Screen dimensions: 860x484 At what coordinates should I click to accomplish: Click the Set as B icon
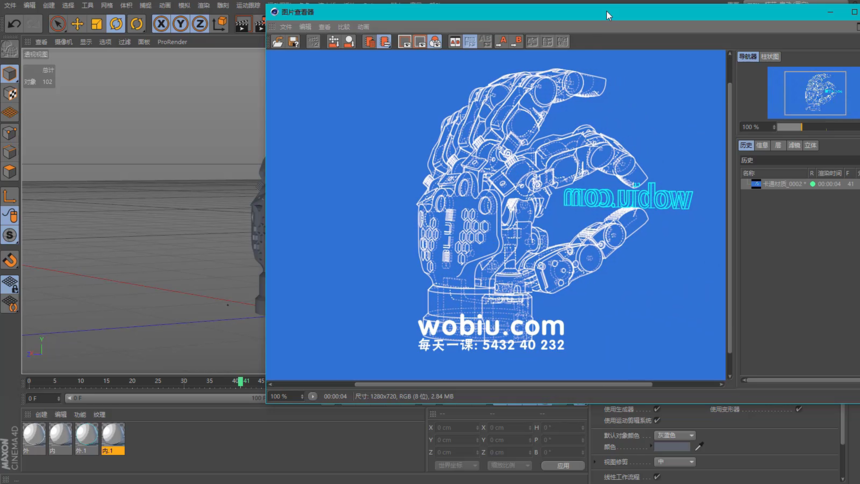[x=516, y=42]
